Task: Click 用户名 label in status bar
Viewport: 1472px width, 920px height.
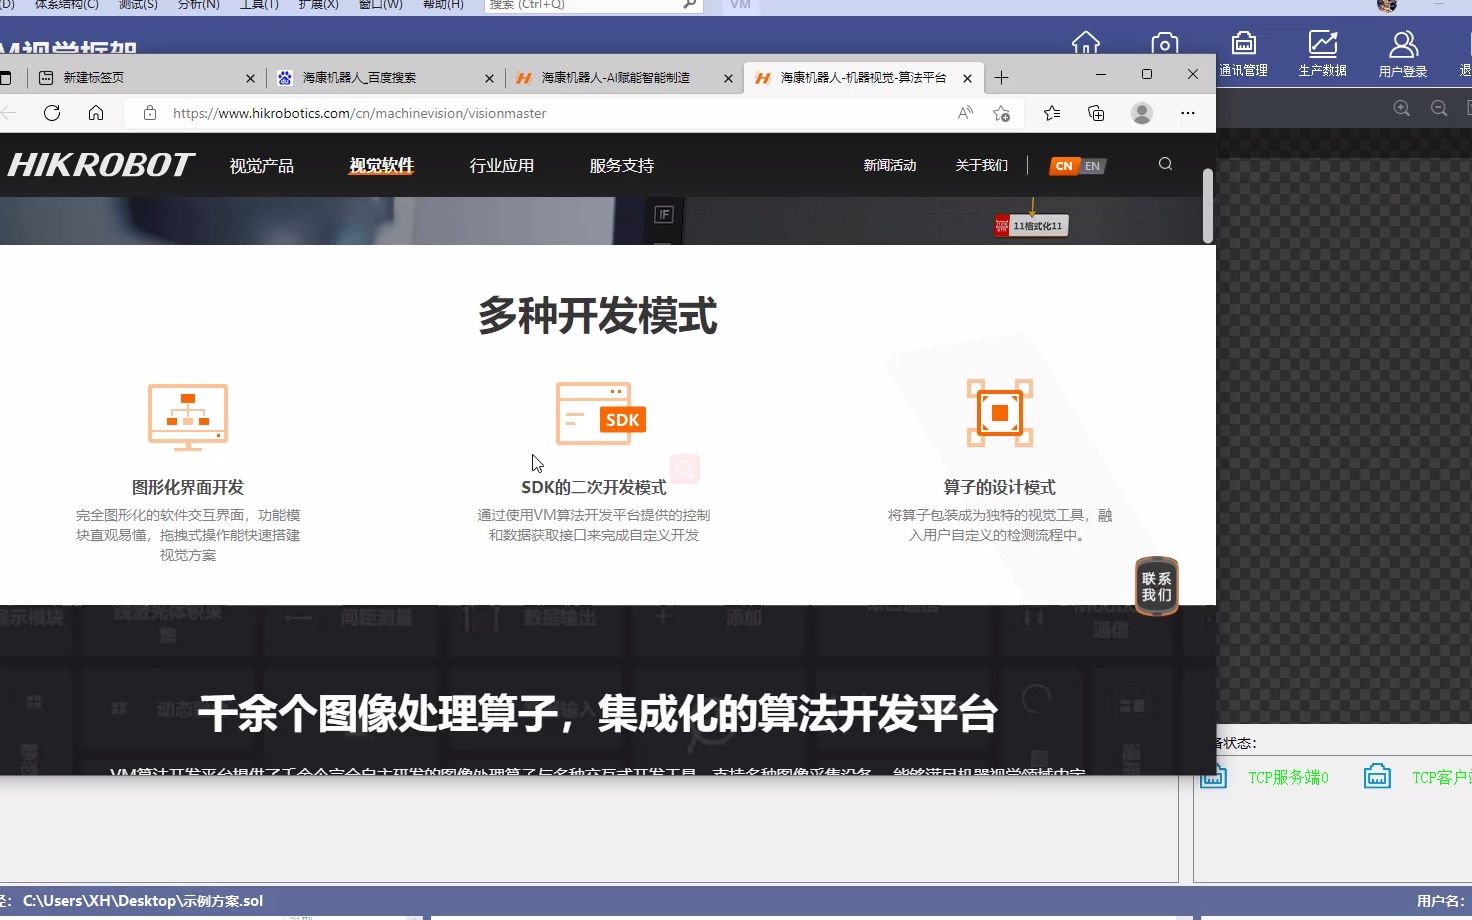Action: [1440, 901]
